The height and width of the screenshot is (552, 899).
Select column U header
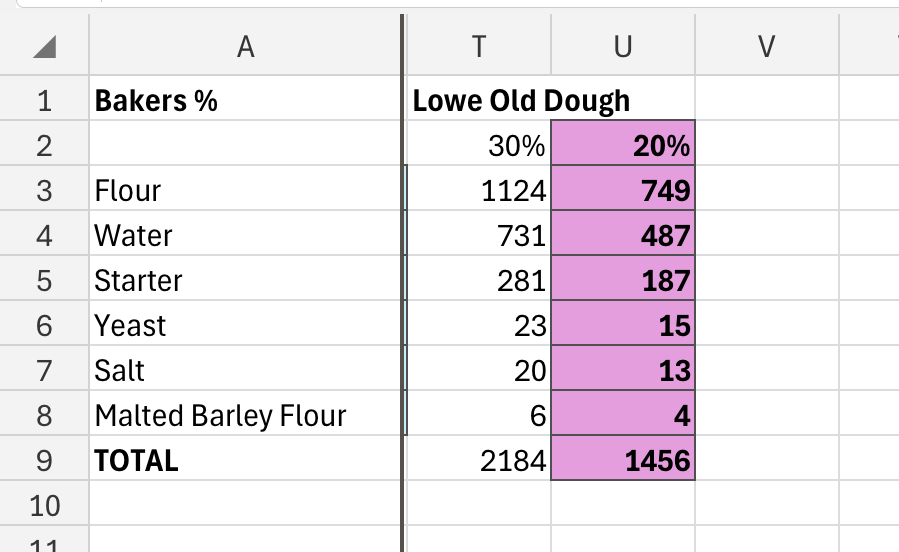click(x=622, y=47)
